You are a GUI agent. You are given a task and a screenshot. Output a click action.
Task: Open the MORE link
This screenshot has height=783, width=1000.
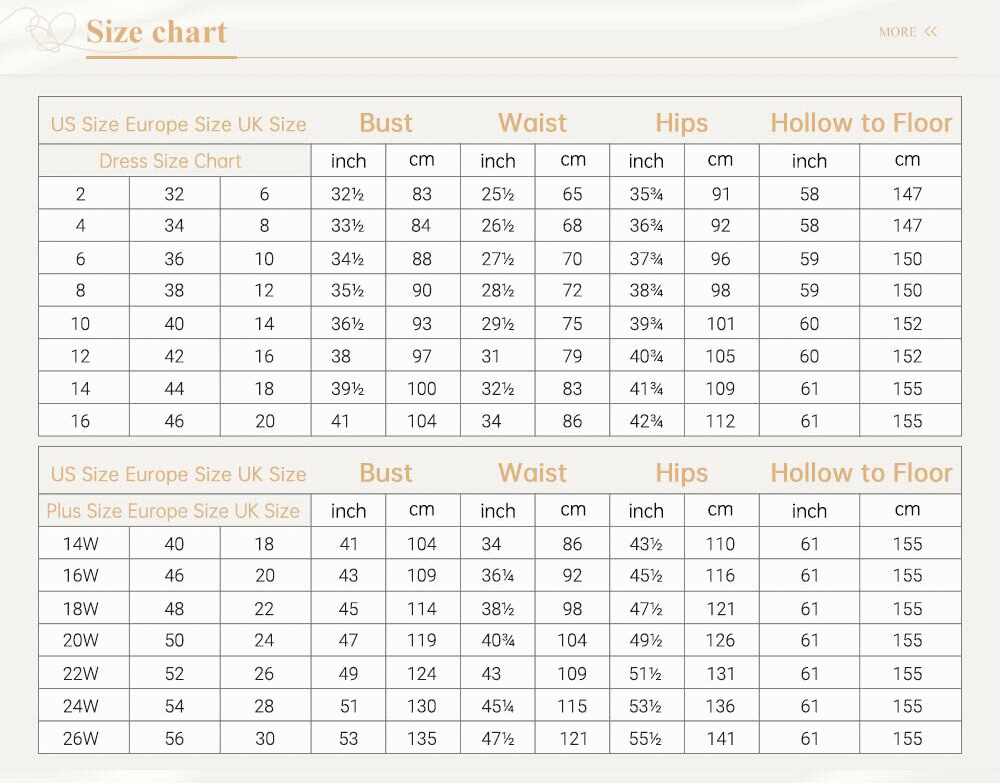coord(897,32)
